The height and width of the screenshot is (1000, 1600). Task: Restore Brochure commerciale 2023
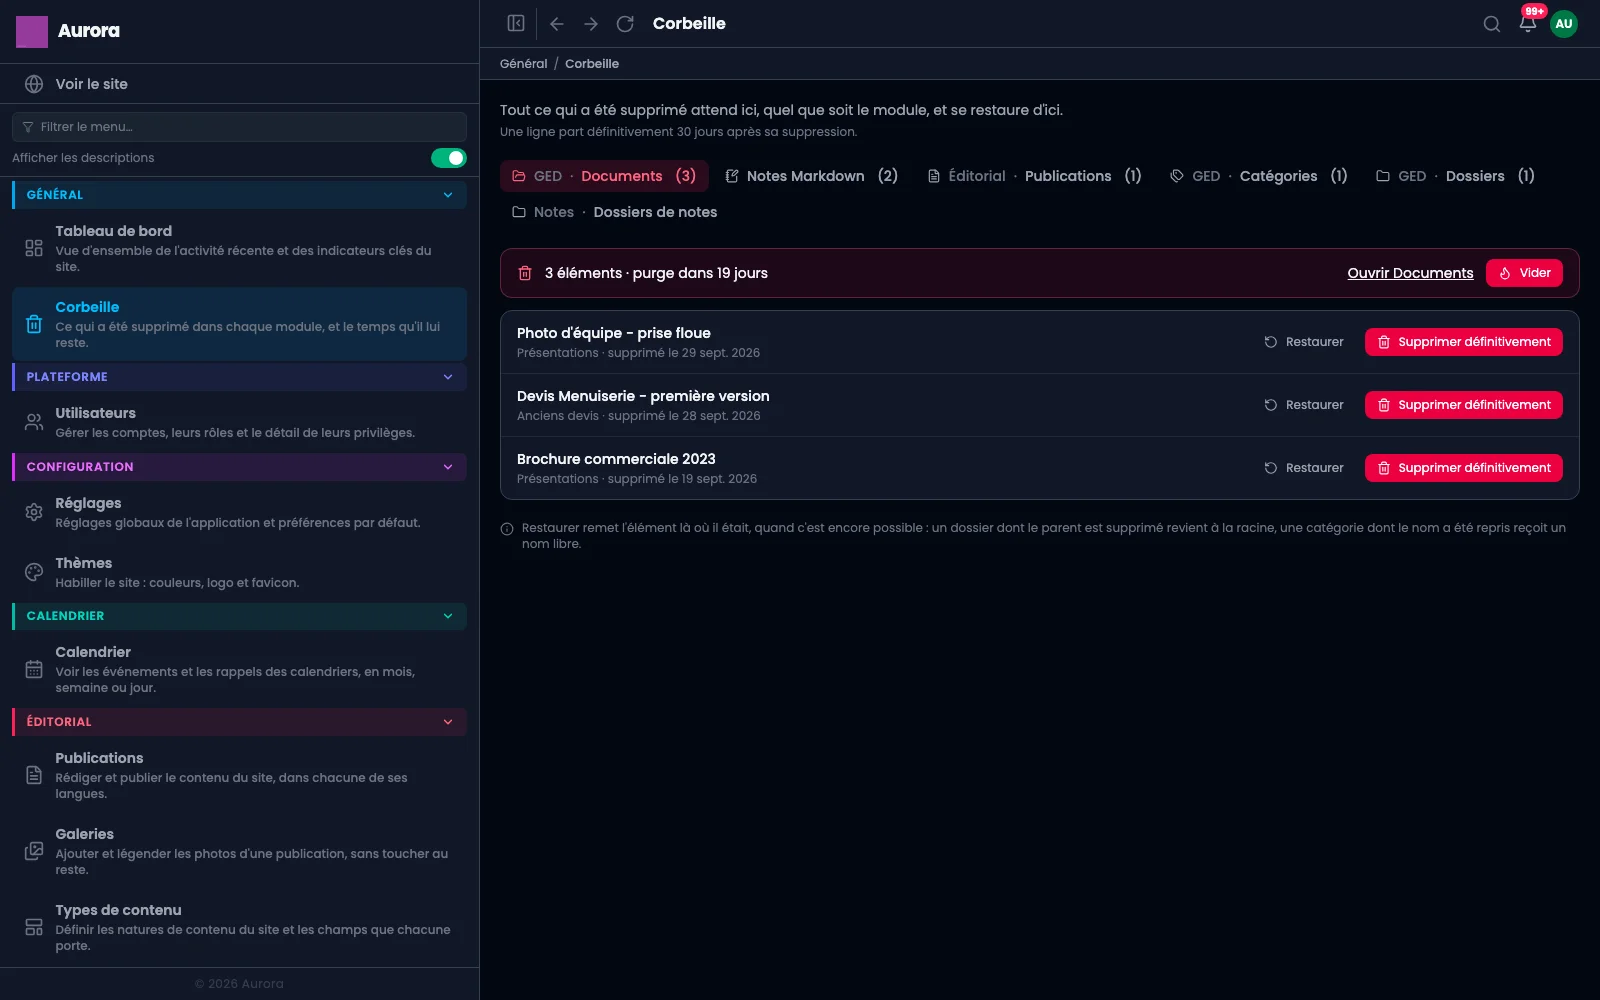pos(1304,468)
